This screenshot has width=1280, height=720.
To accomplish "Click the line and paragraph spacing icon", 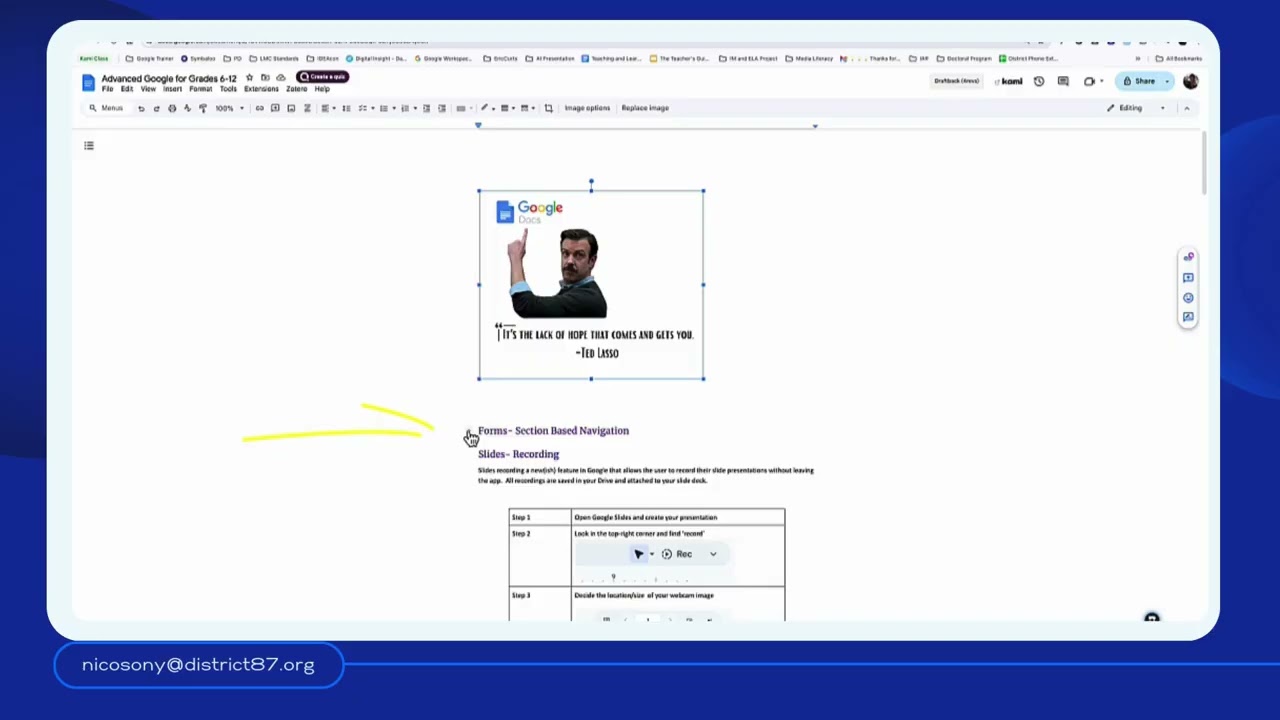I will click(x=346, y=108).
